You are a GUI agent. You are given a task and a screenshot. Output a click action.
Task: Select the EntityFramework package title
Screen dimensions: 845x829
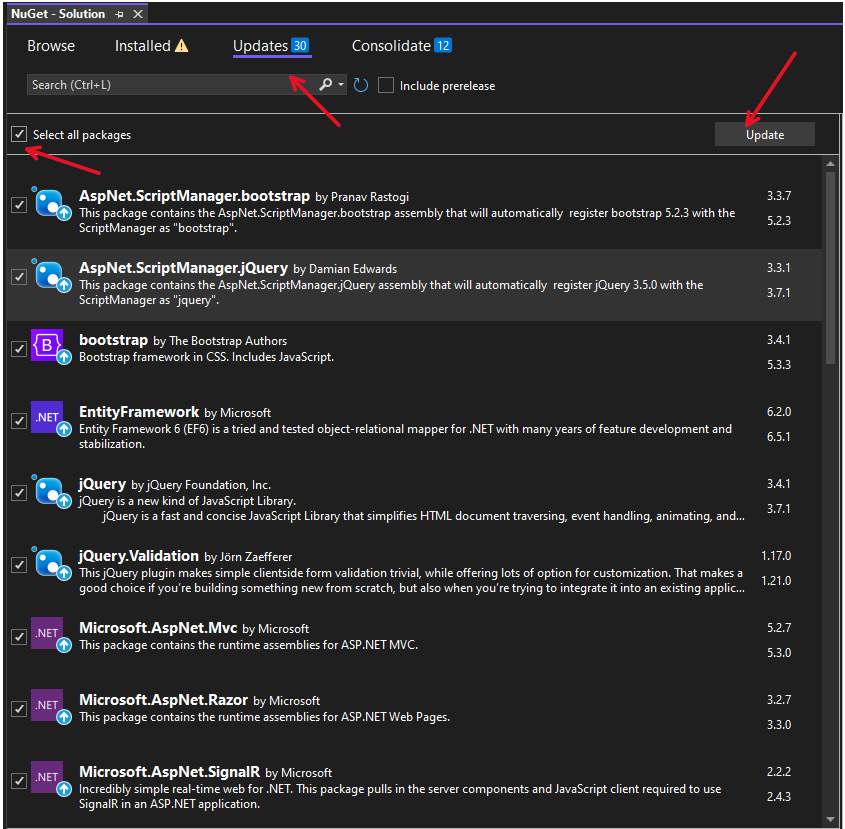pyautogui.click(x=139, y=412)
